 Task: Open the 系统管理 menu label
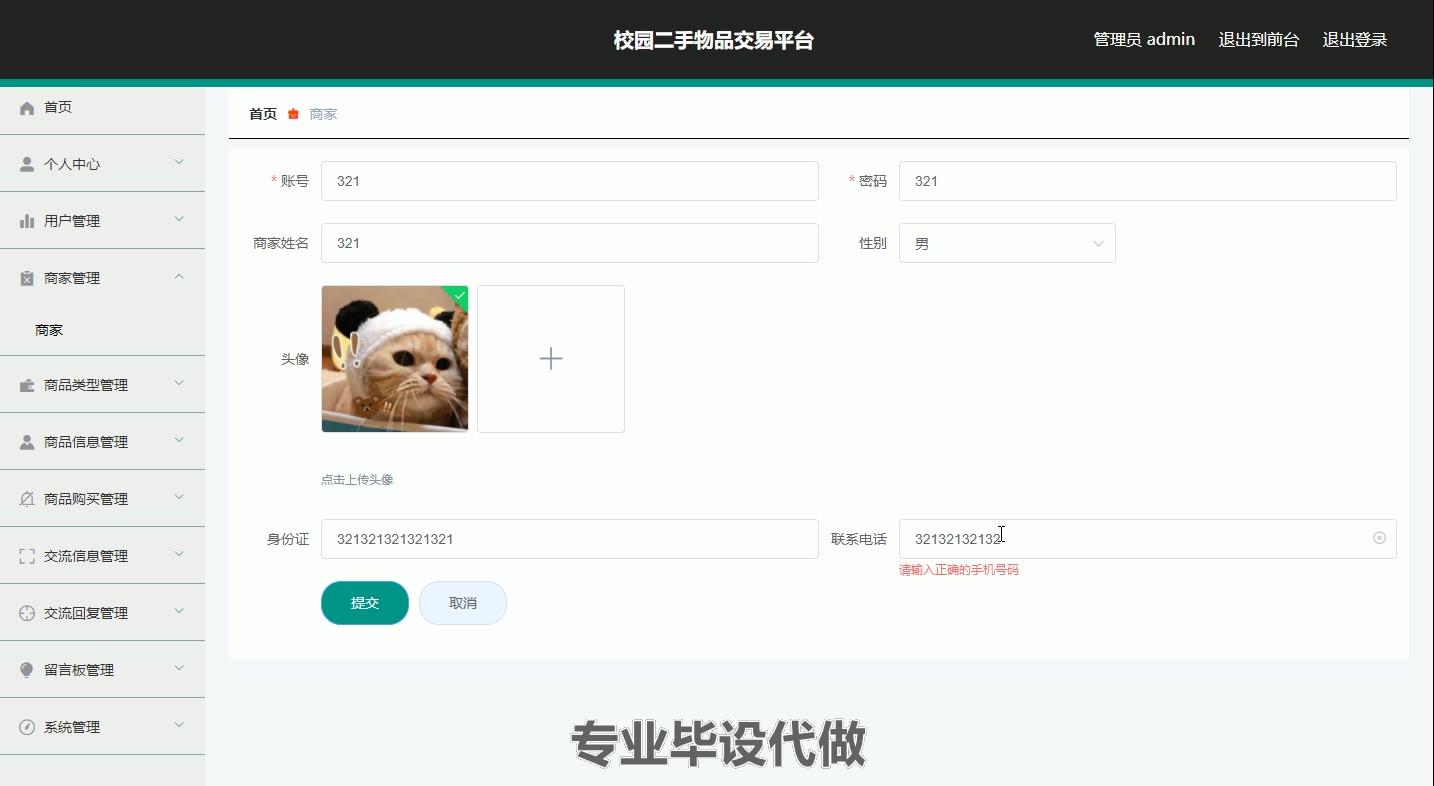(72, 728)
